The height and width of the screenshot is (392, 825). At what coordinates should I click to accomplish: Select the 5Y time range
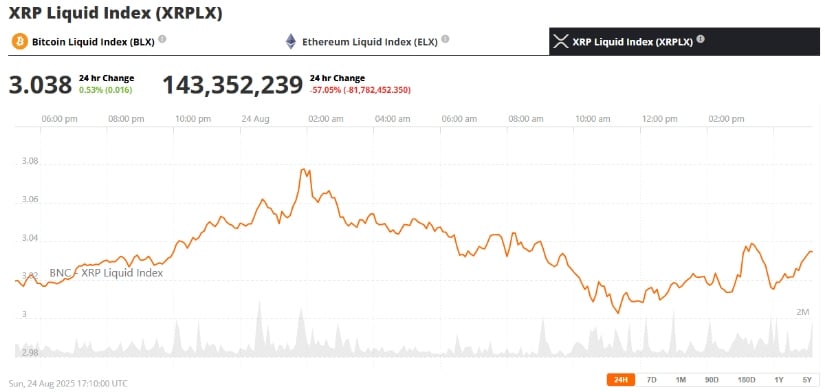(x=807, y=379)
